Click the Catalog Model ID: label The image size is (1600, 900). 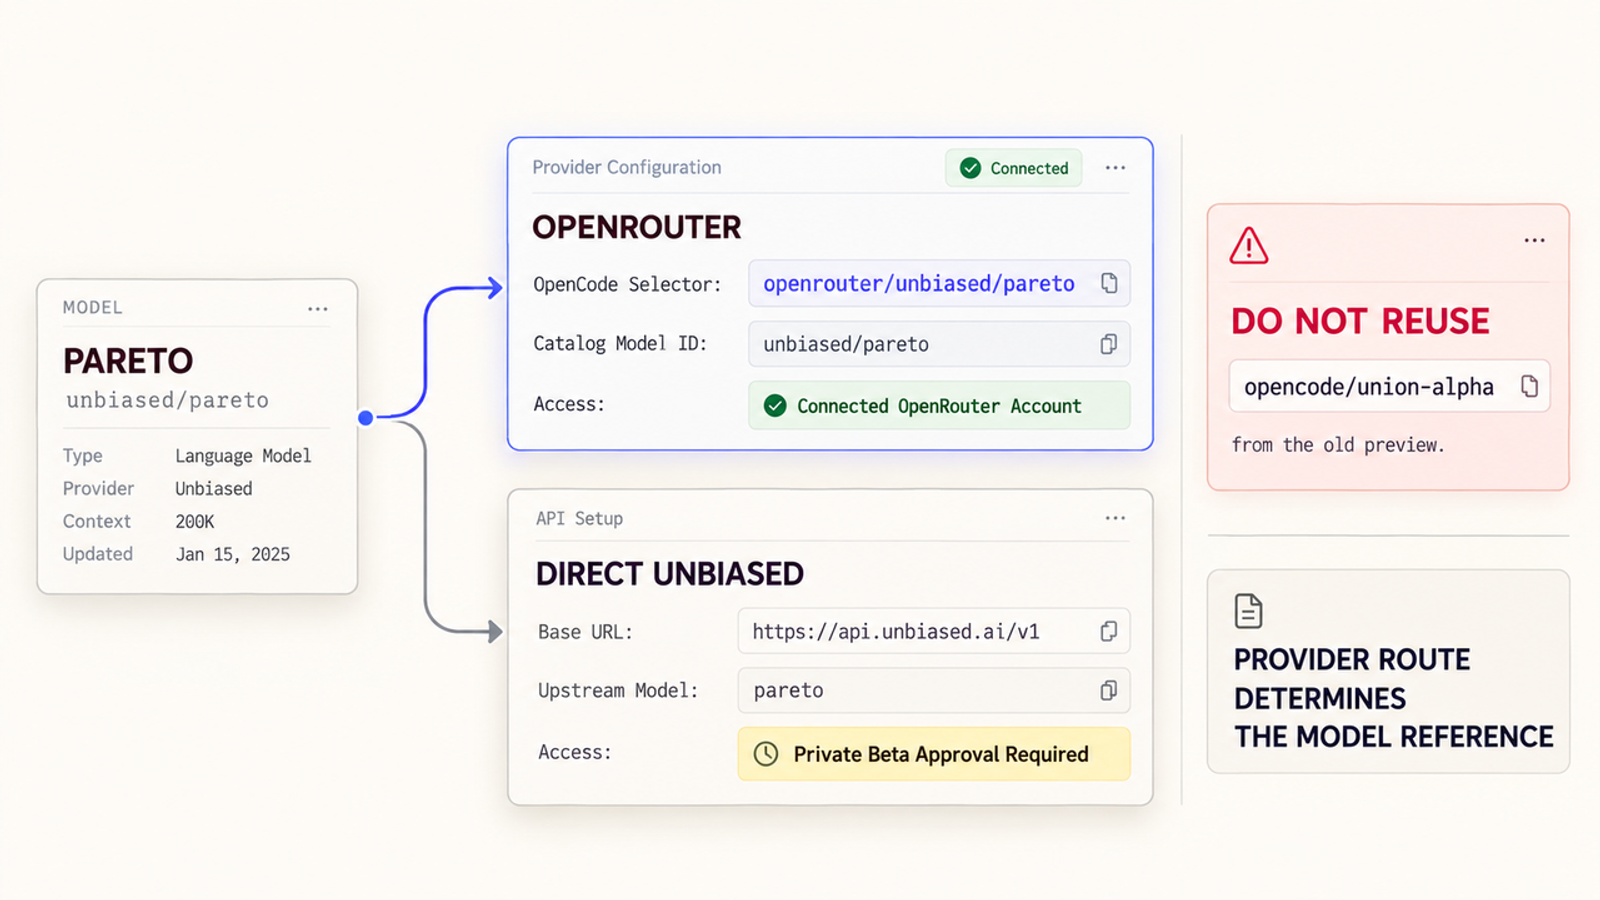pyautogui.click(x=620, y=344)
